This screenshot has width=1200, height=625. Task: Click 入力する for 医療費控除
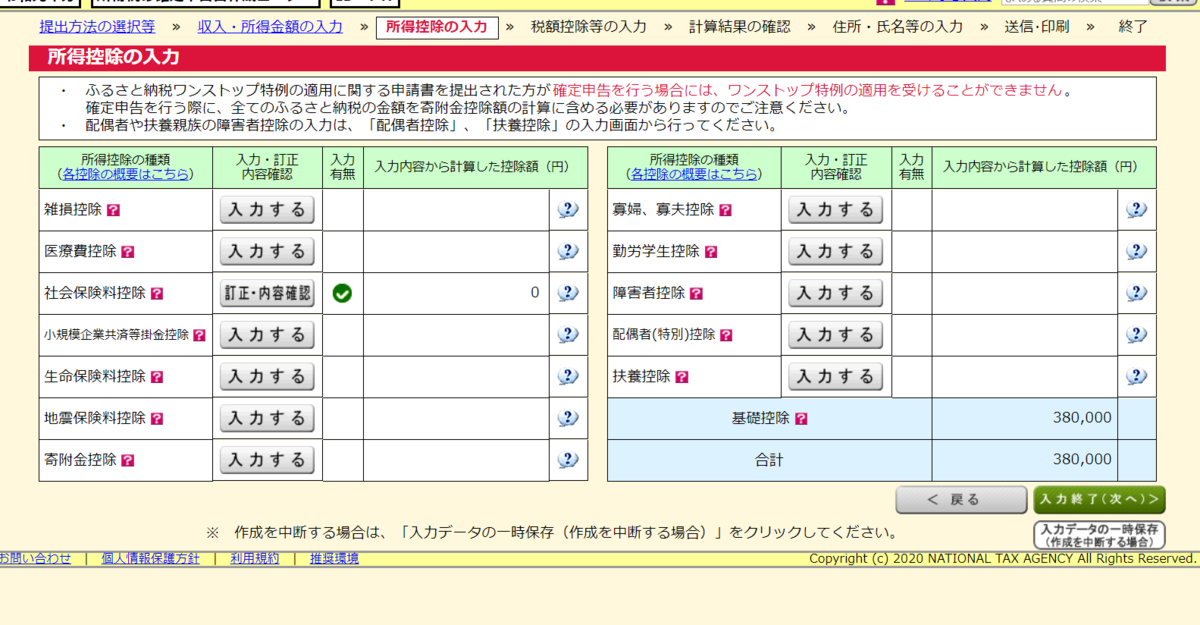point(267,252)
